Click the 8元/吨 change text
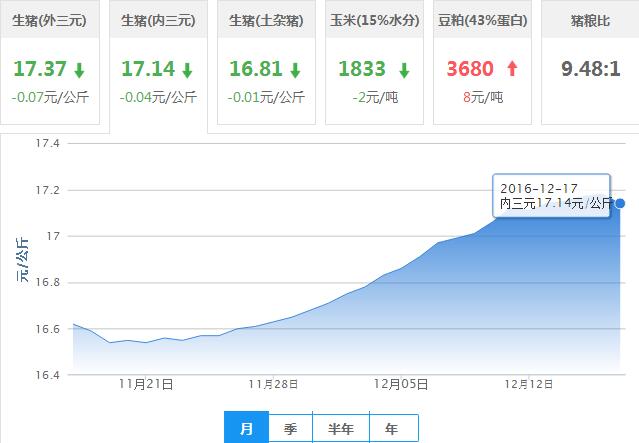 (483, 97)
